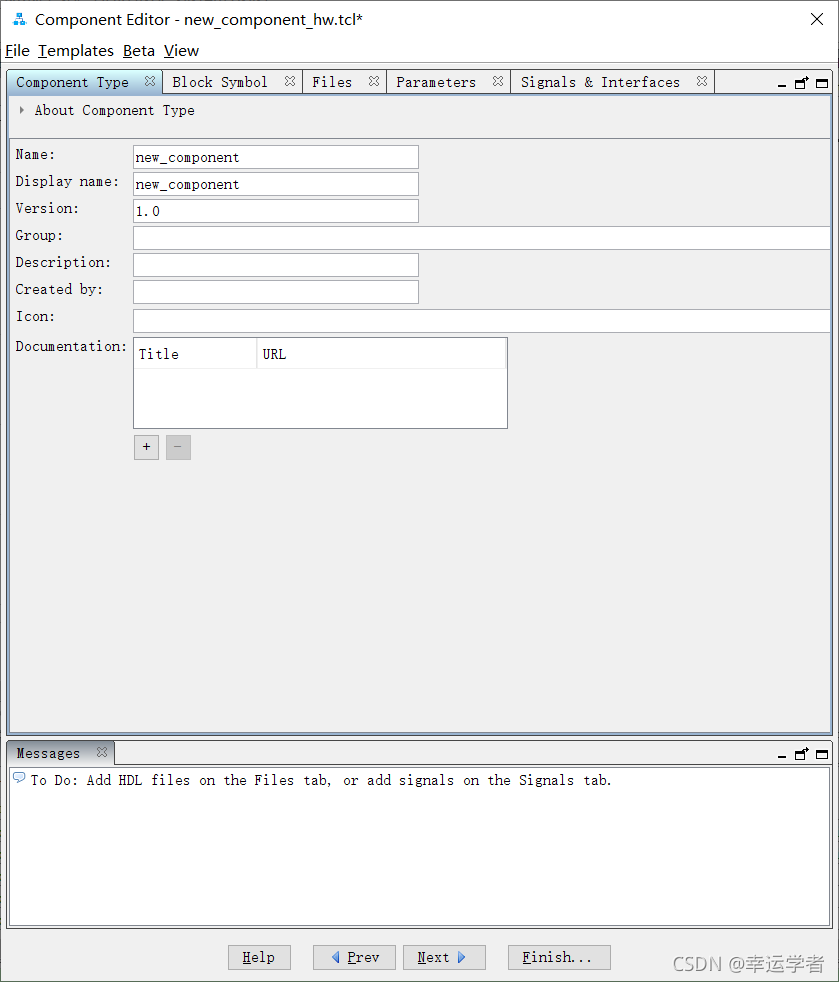Open the Templates menu
Screen dimensions: 839x982
point(76,51)
